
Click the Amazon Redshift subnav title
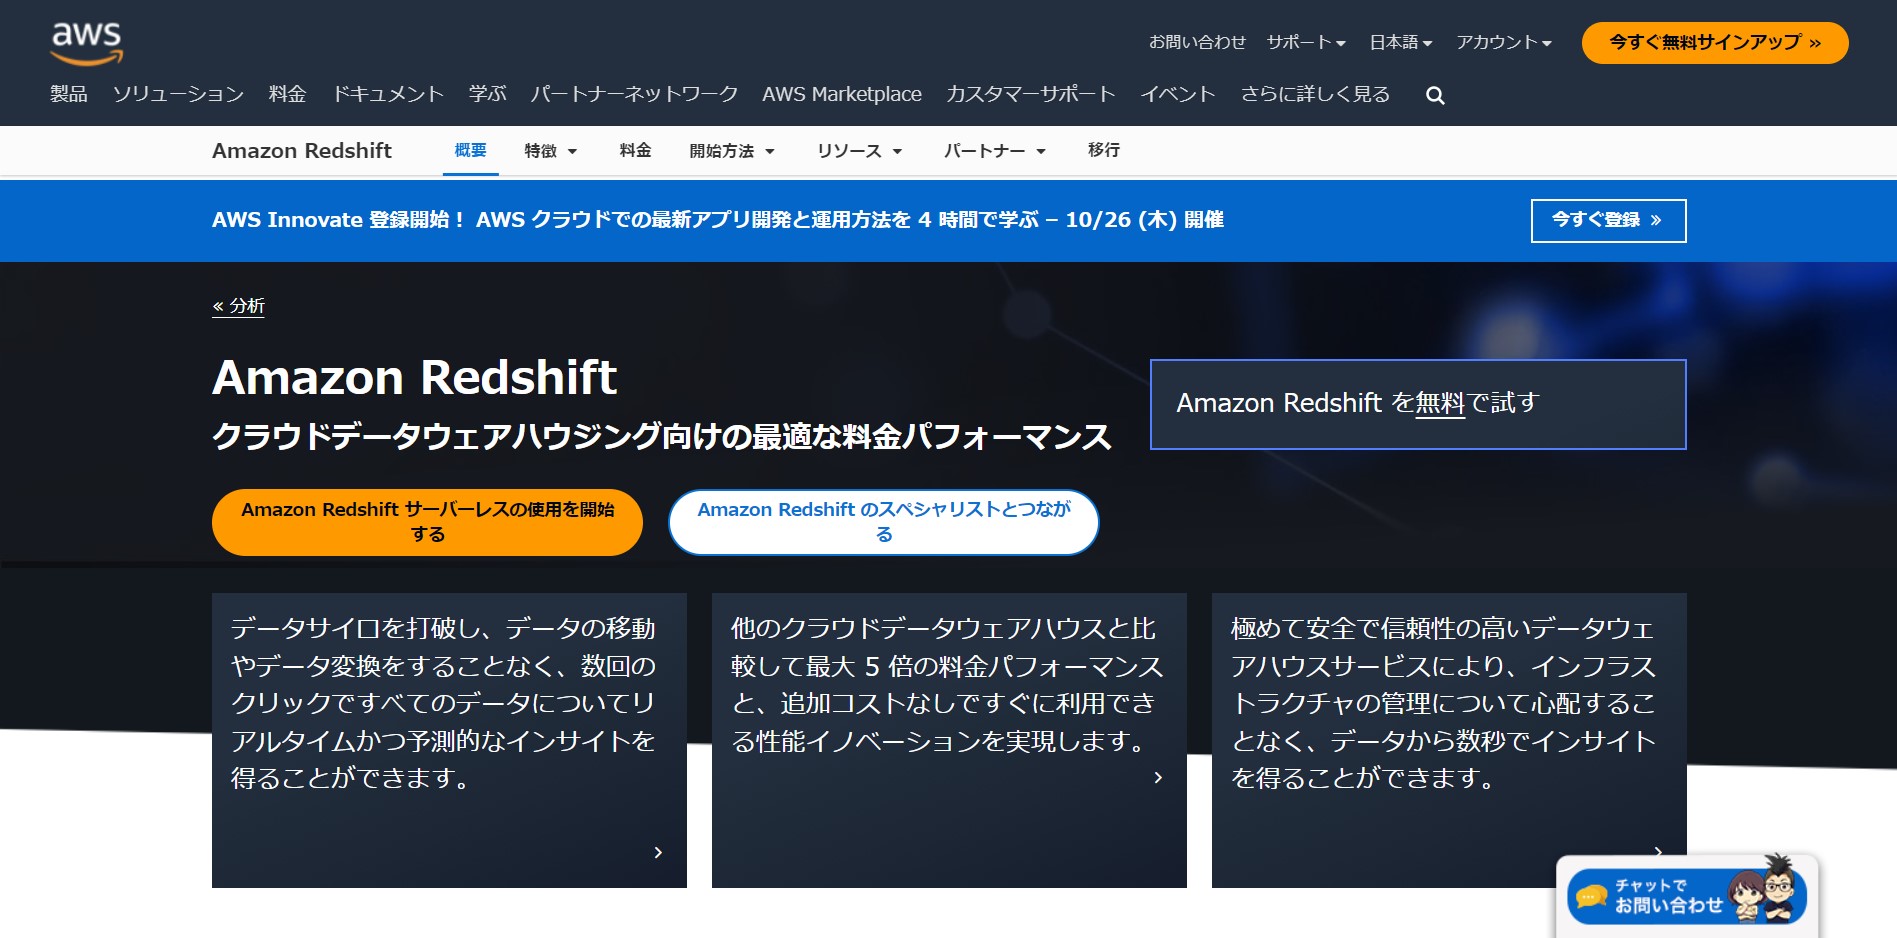pos(302,151)
